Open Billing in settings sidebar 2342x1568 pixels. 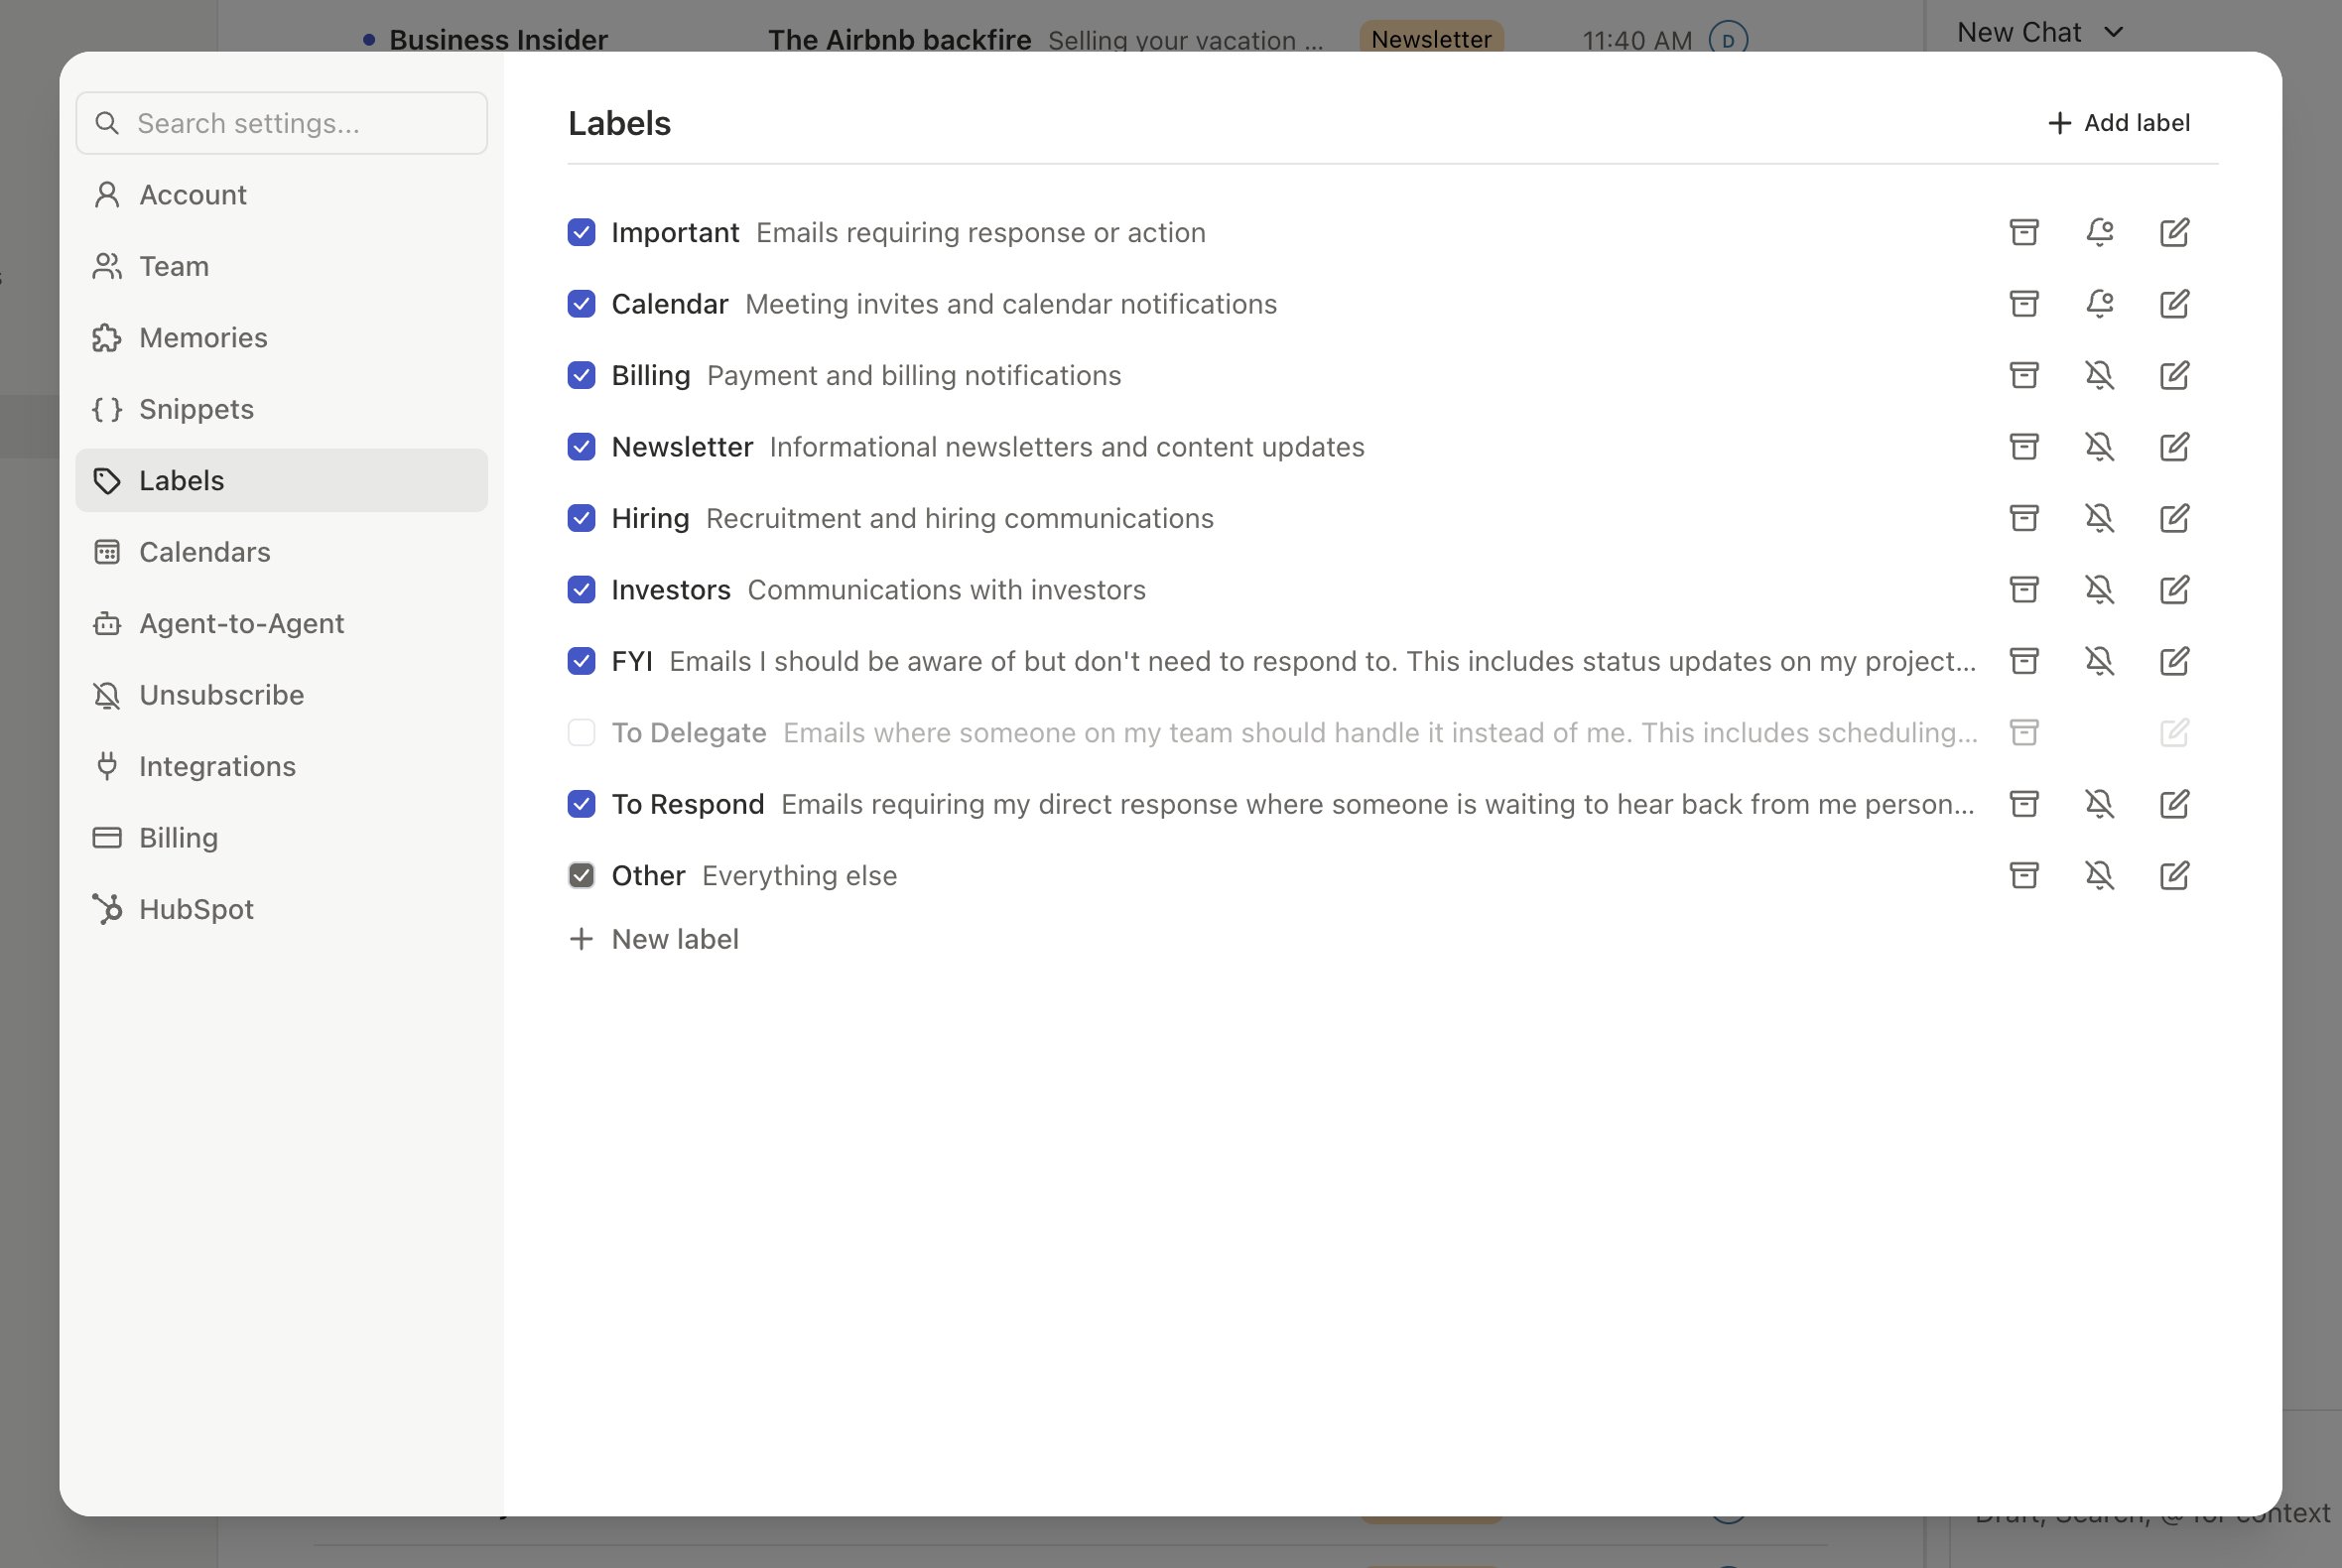point(281,838)
